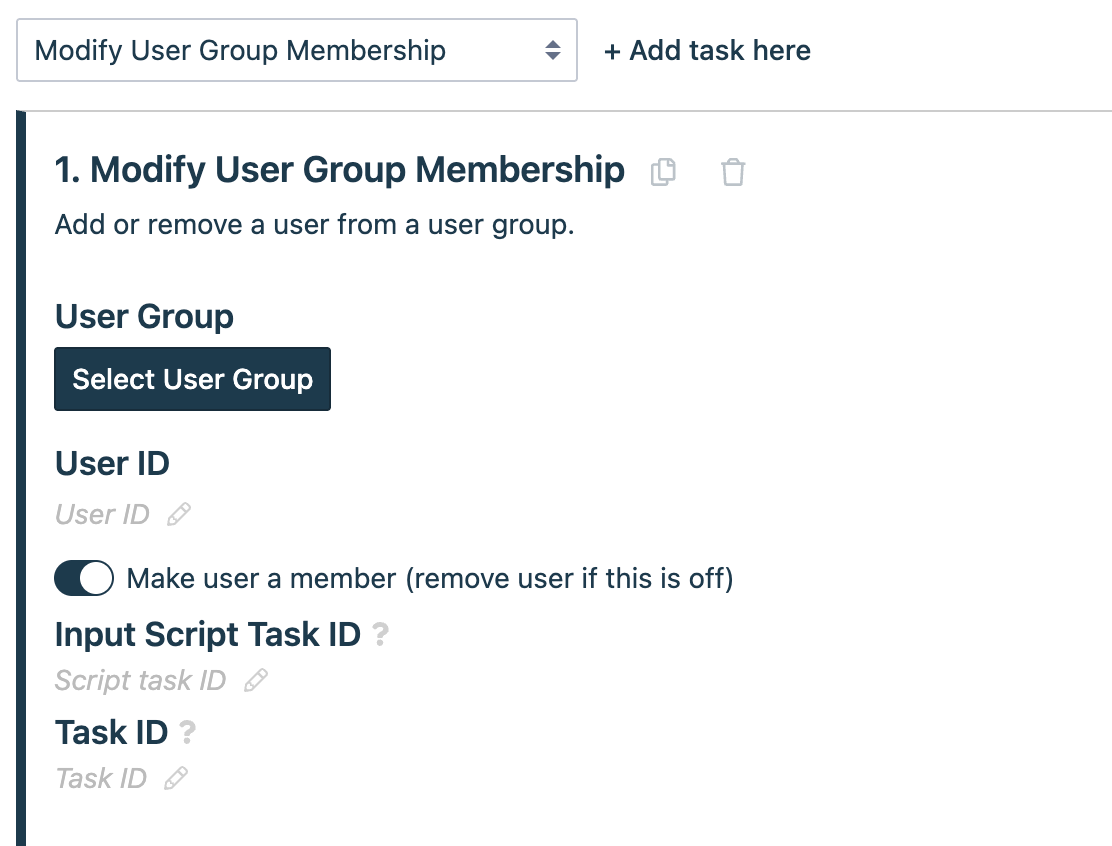1112x846 pixels.
Task: Edit User ID with pencil icon
Action: [x=179, y=514]
